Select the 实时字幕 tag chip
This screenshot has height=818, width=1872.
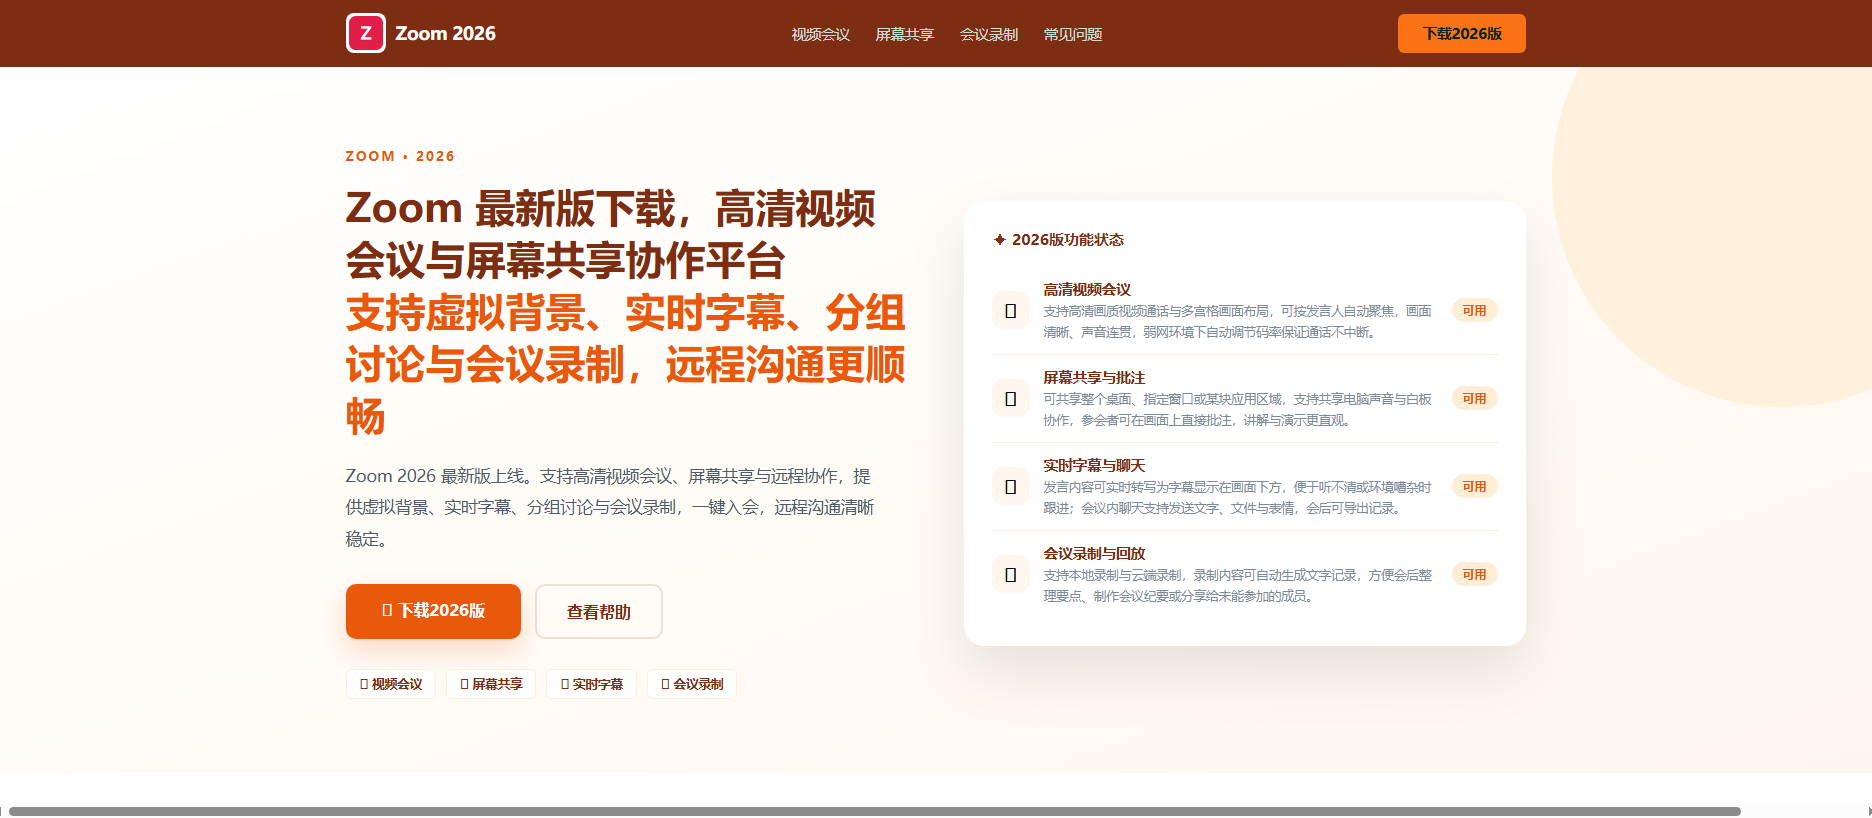[x=592, y=684]
